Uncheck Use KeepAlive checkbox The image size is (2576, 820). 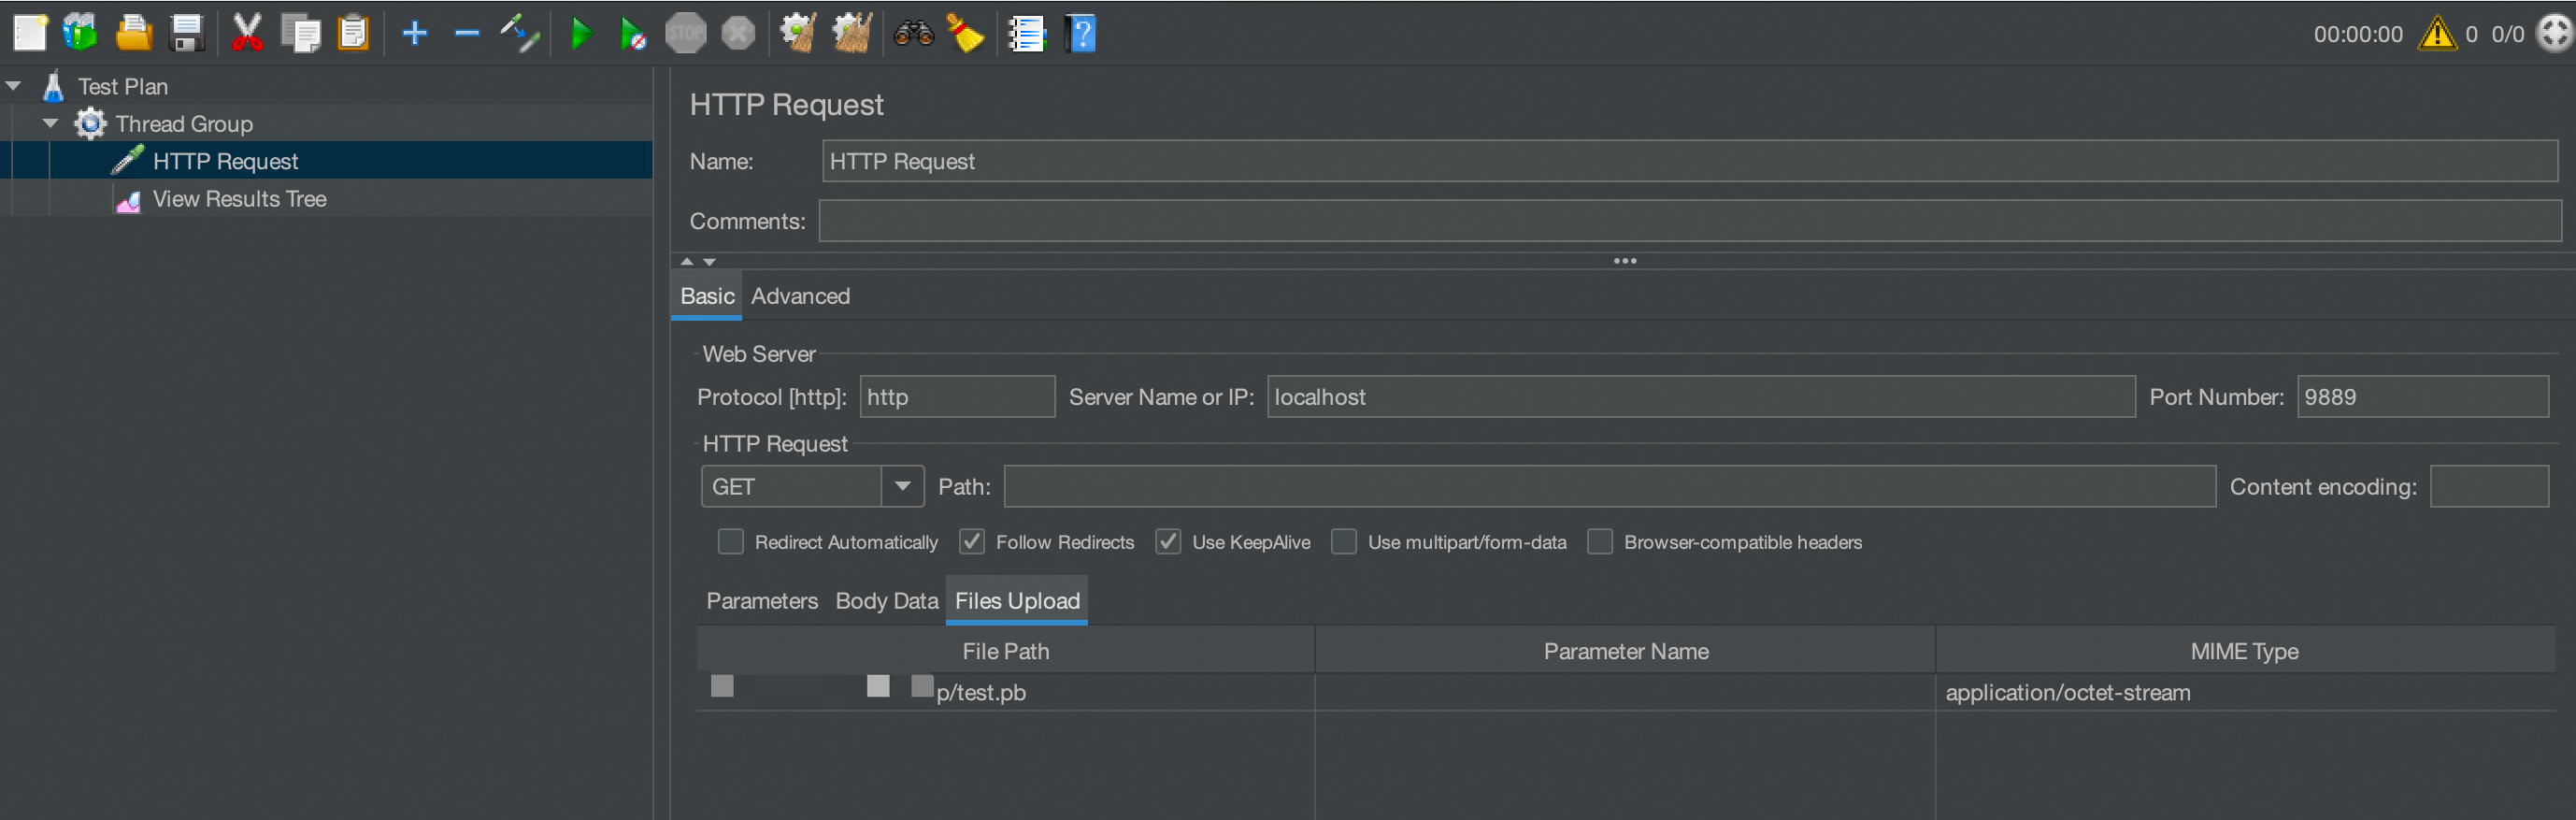(1167, 541)
